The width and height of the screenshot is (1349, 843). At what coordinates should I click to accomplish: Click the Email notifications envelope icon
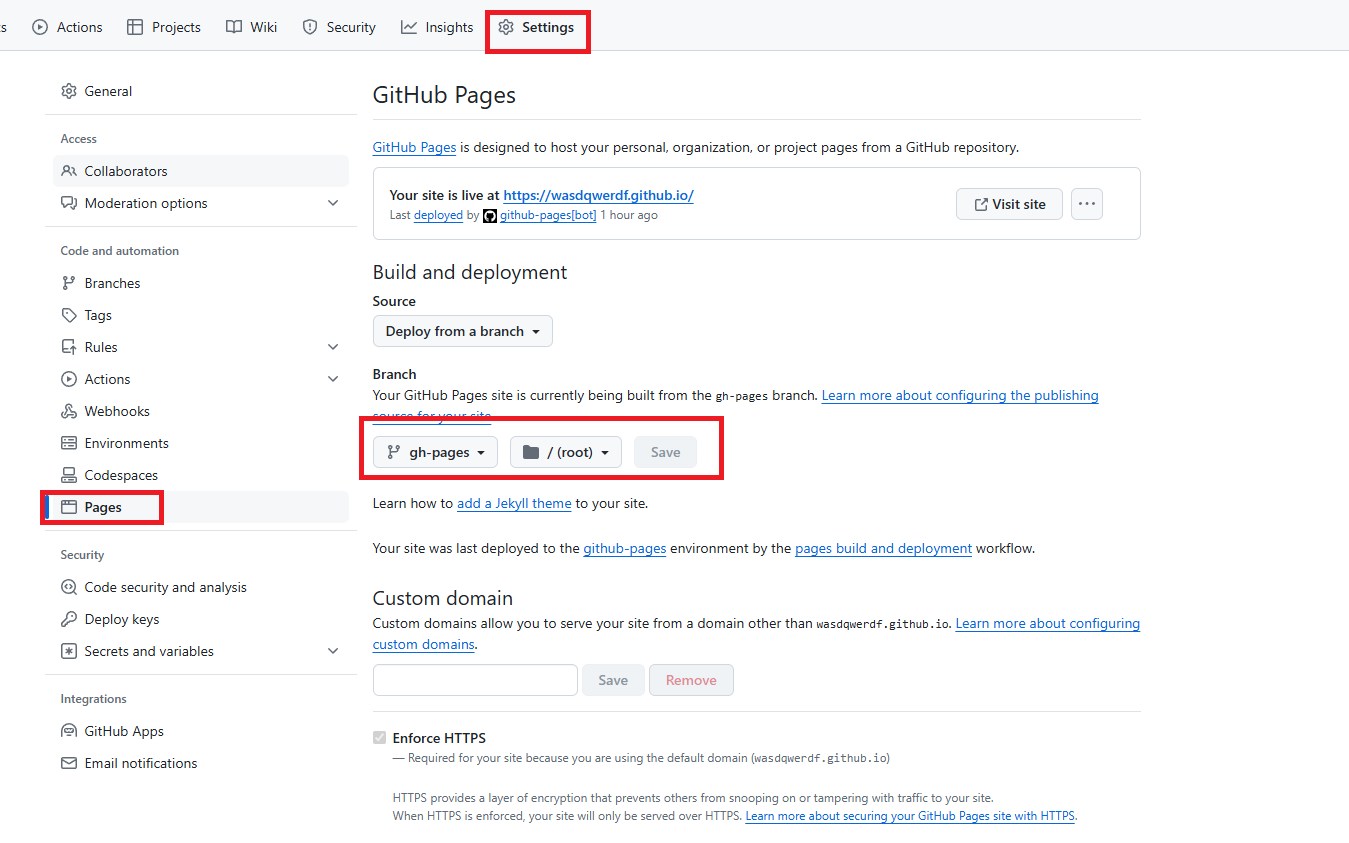click(69, 763)
